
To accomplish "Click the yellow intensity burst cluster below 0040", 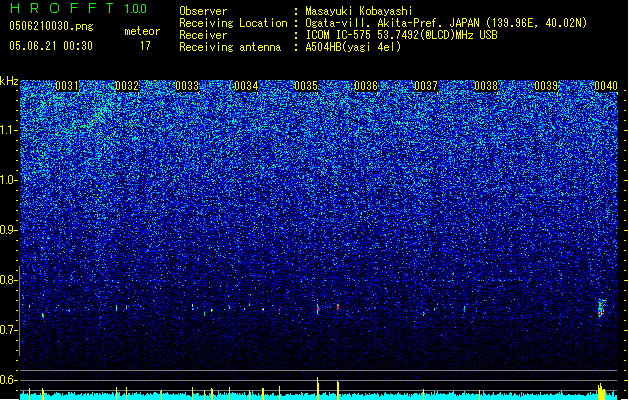I will pyautogui.click(x=601, y=392).
